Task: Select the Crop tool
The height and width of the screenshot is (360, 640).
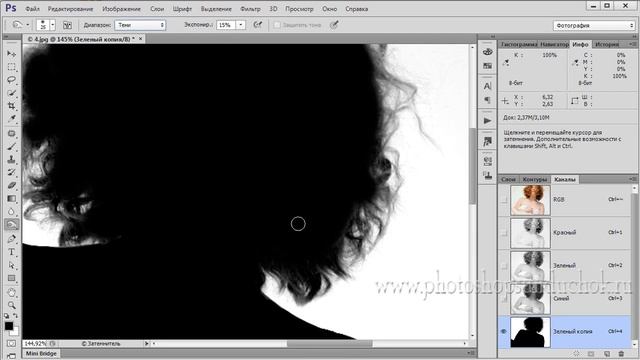Action: pyautogui.click(x=11, y=106)
